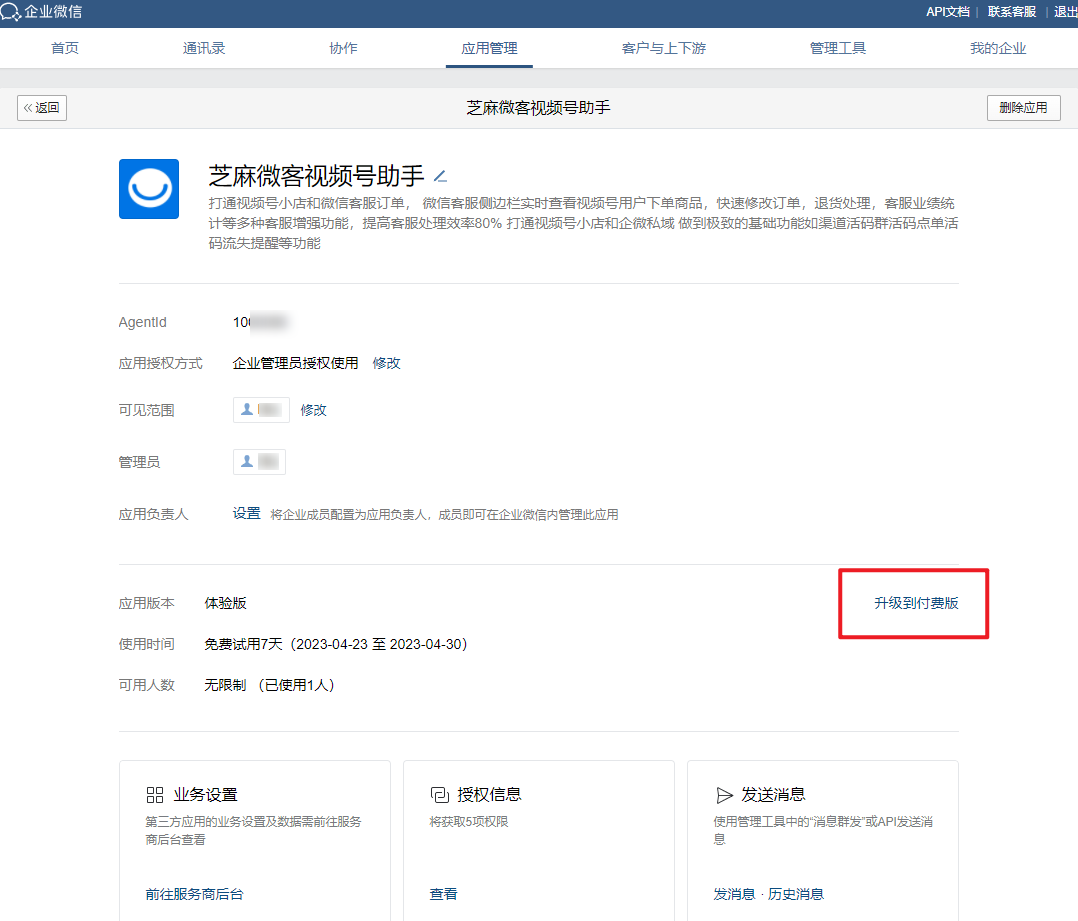The image size is (1078, 921).
Task: Click the 授权信息 overlapping squares icon
Action: pos(439,795)
